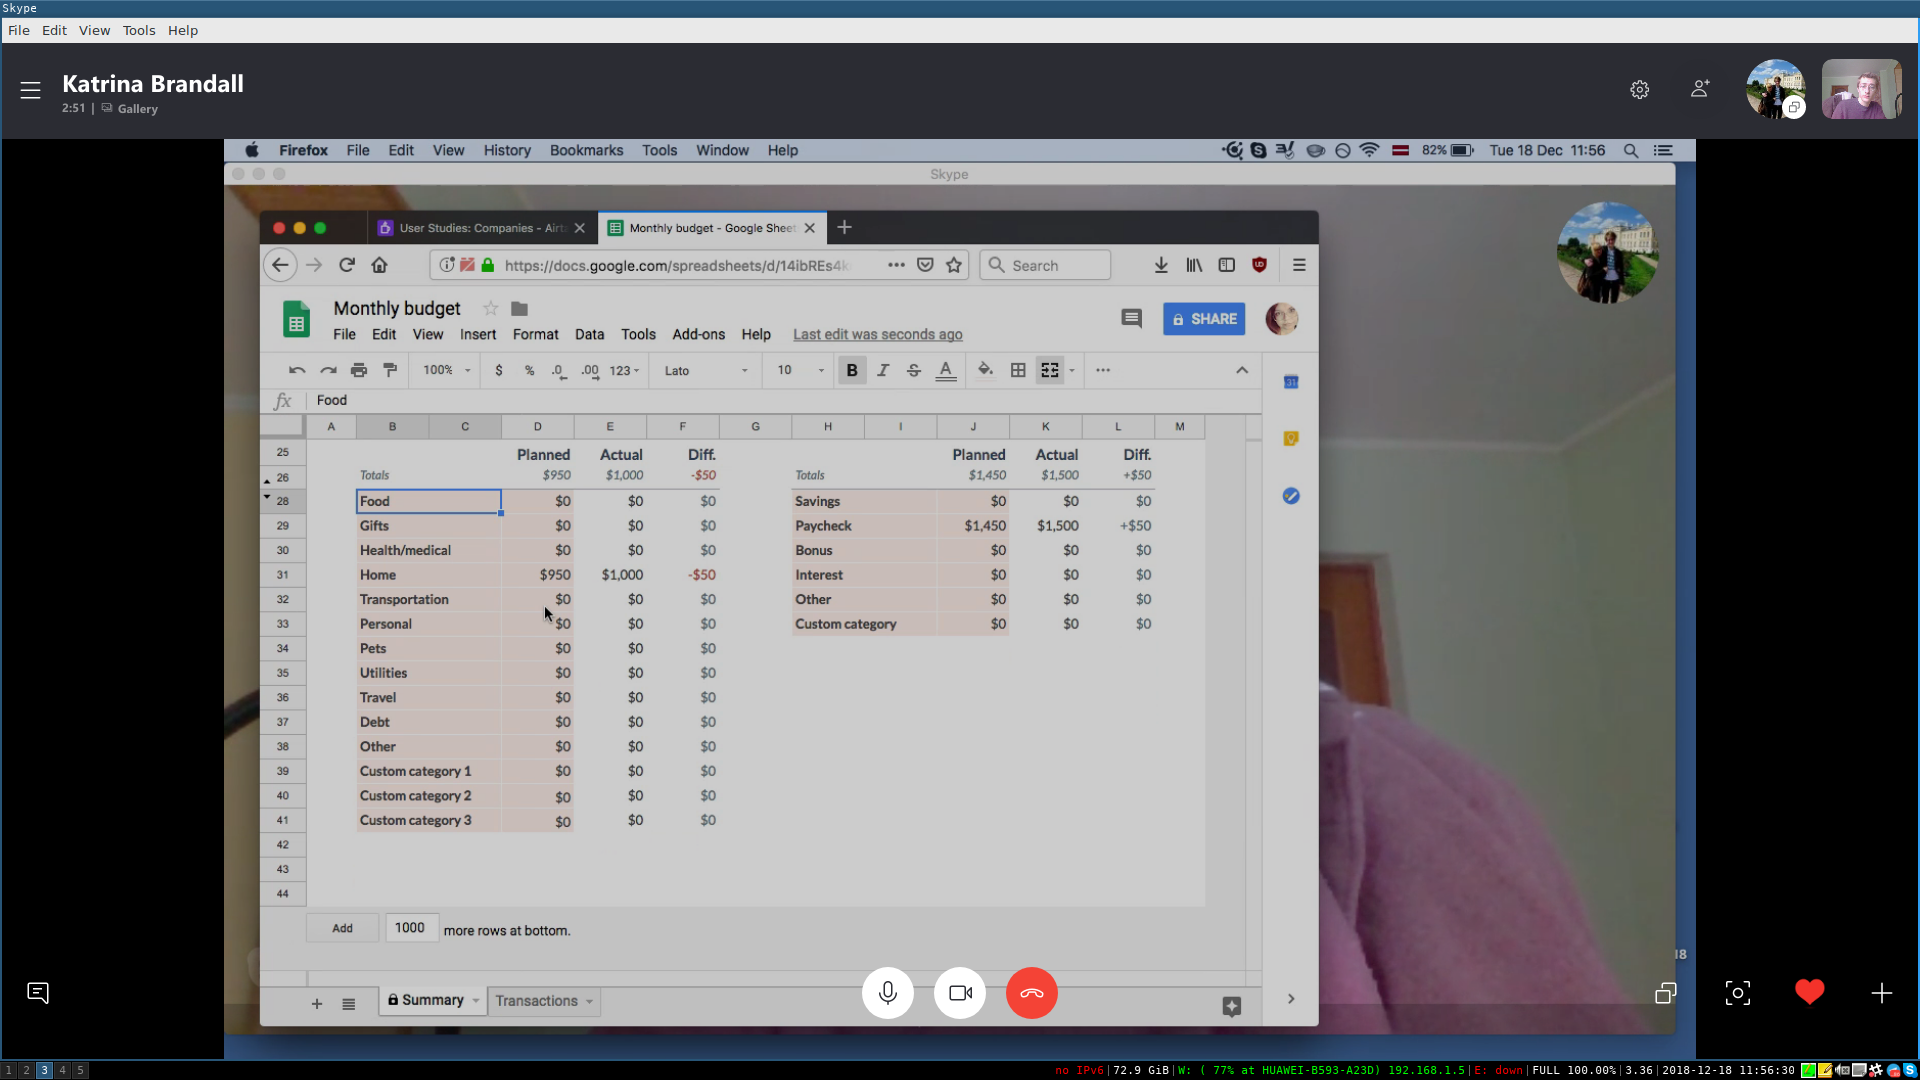Open the Lato font dropdown
The width and height of the screenshot is (1920, 1080).
pyautogui.click(x=706, y=370)
